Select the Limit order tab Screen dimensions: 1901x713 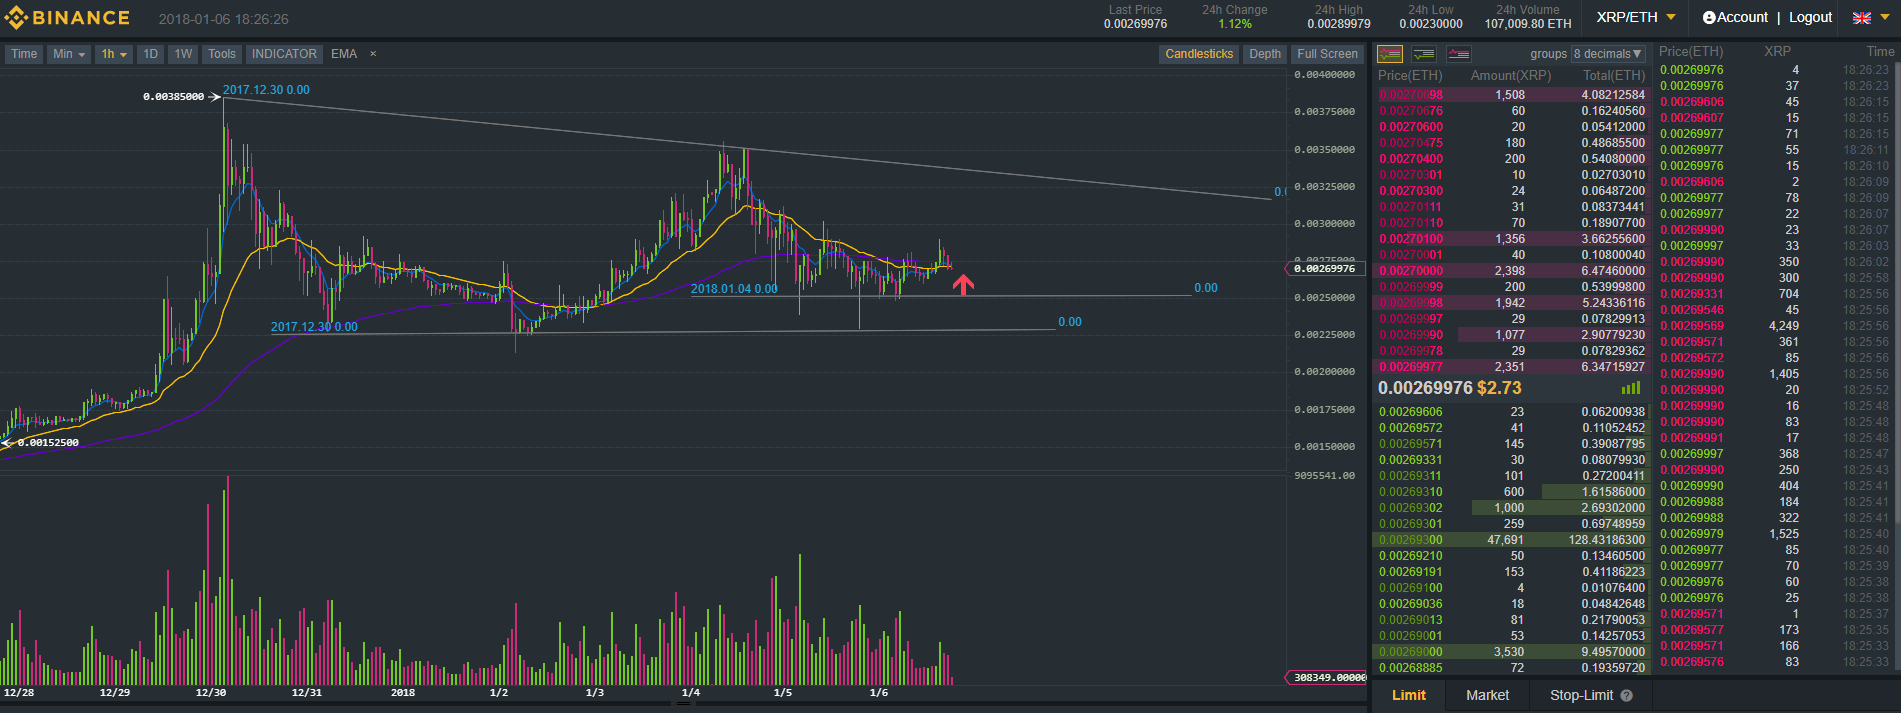point(1409,696)
